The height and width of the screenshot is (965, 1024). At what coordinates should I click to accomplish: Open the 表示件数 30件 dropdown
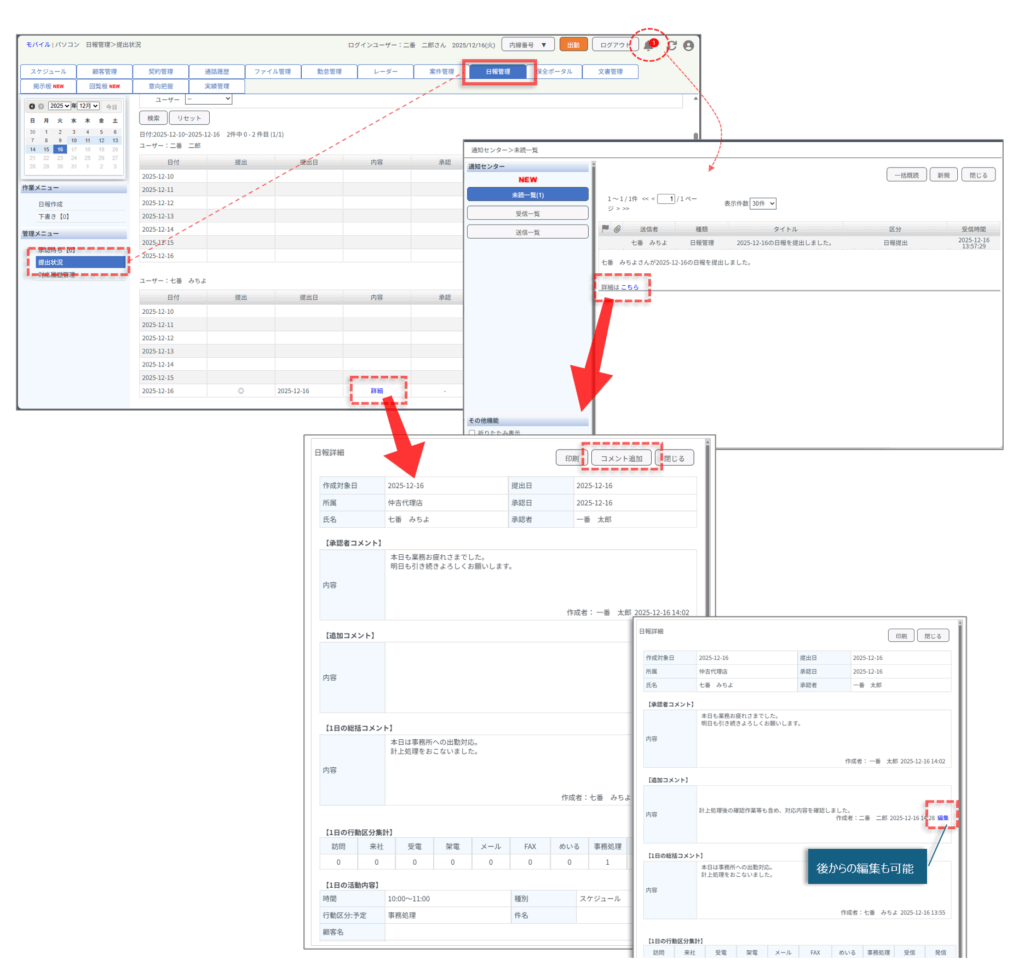tap(763, 203)
